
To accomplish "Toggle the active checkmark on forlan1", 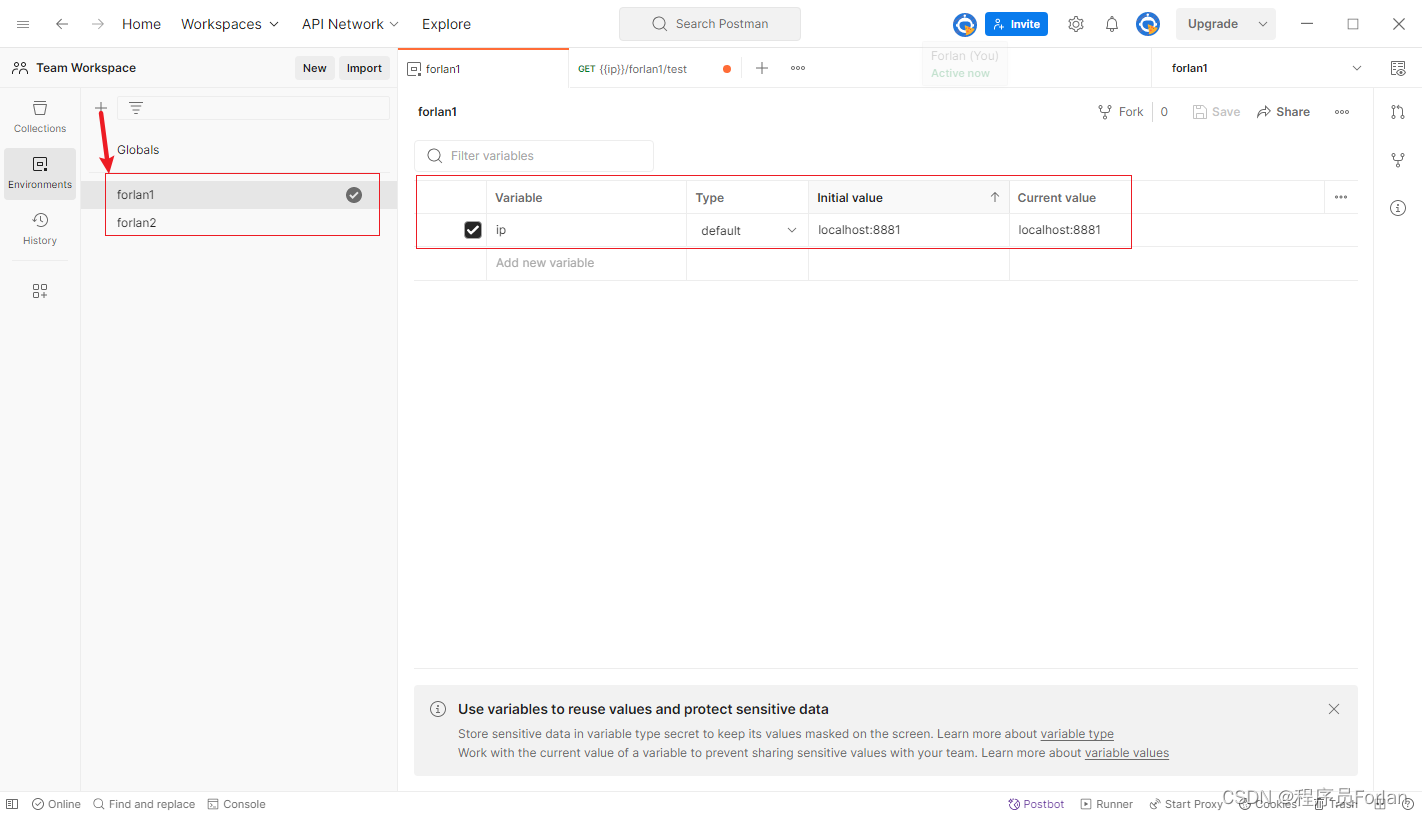I will [x=354, y=195].
